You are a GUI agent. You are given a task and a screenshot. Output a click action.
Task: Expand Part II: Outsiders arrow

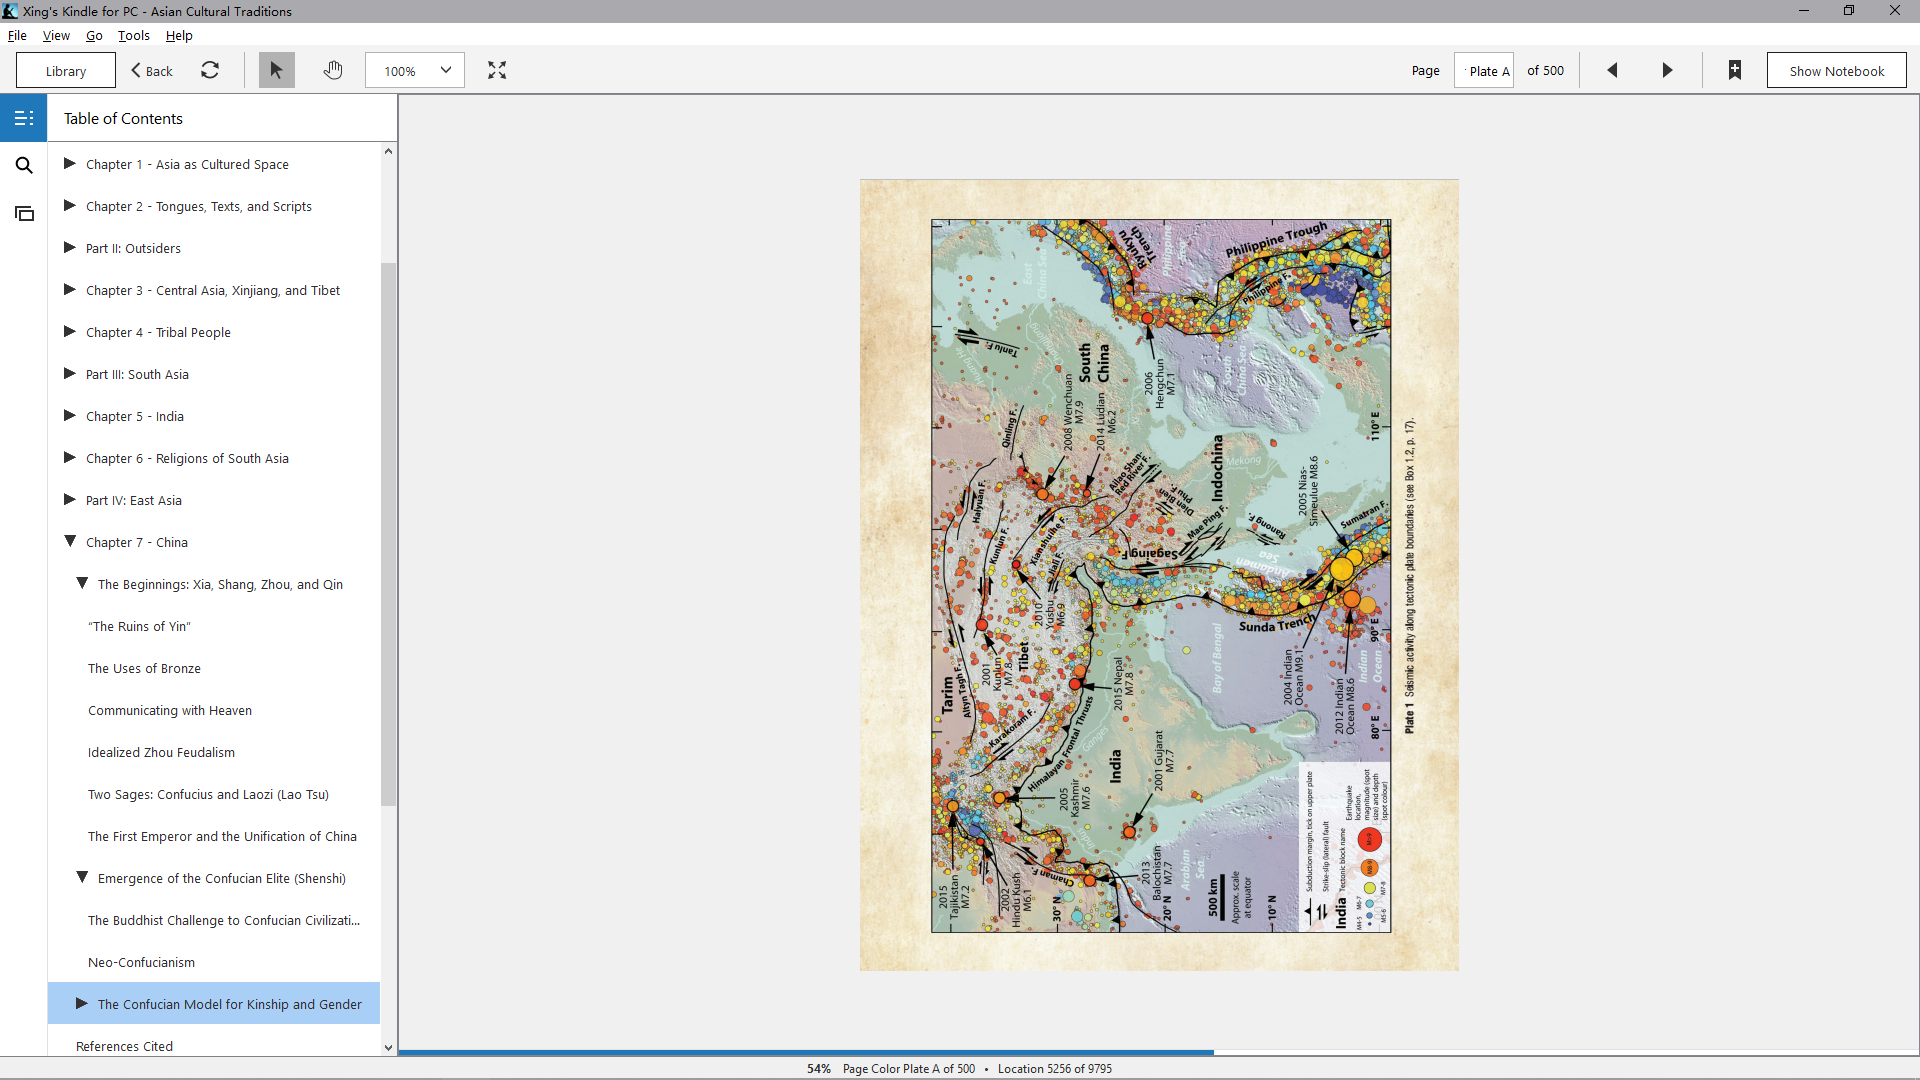[70, 248]
